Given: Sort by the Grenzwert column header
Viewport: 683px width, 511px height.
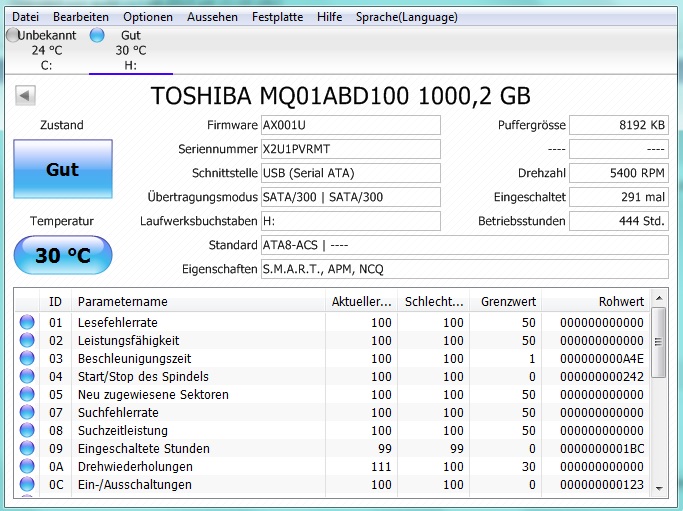Looking at the screenshot, I should 505,301.
